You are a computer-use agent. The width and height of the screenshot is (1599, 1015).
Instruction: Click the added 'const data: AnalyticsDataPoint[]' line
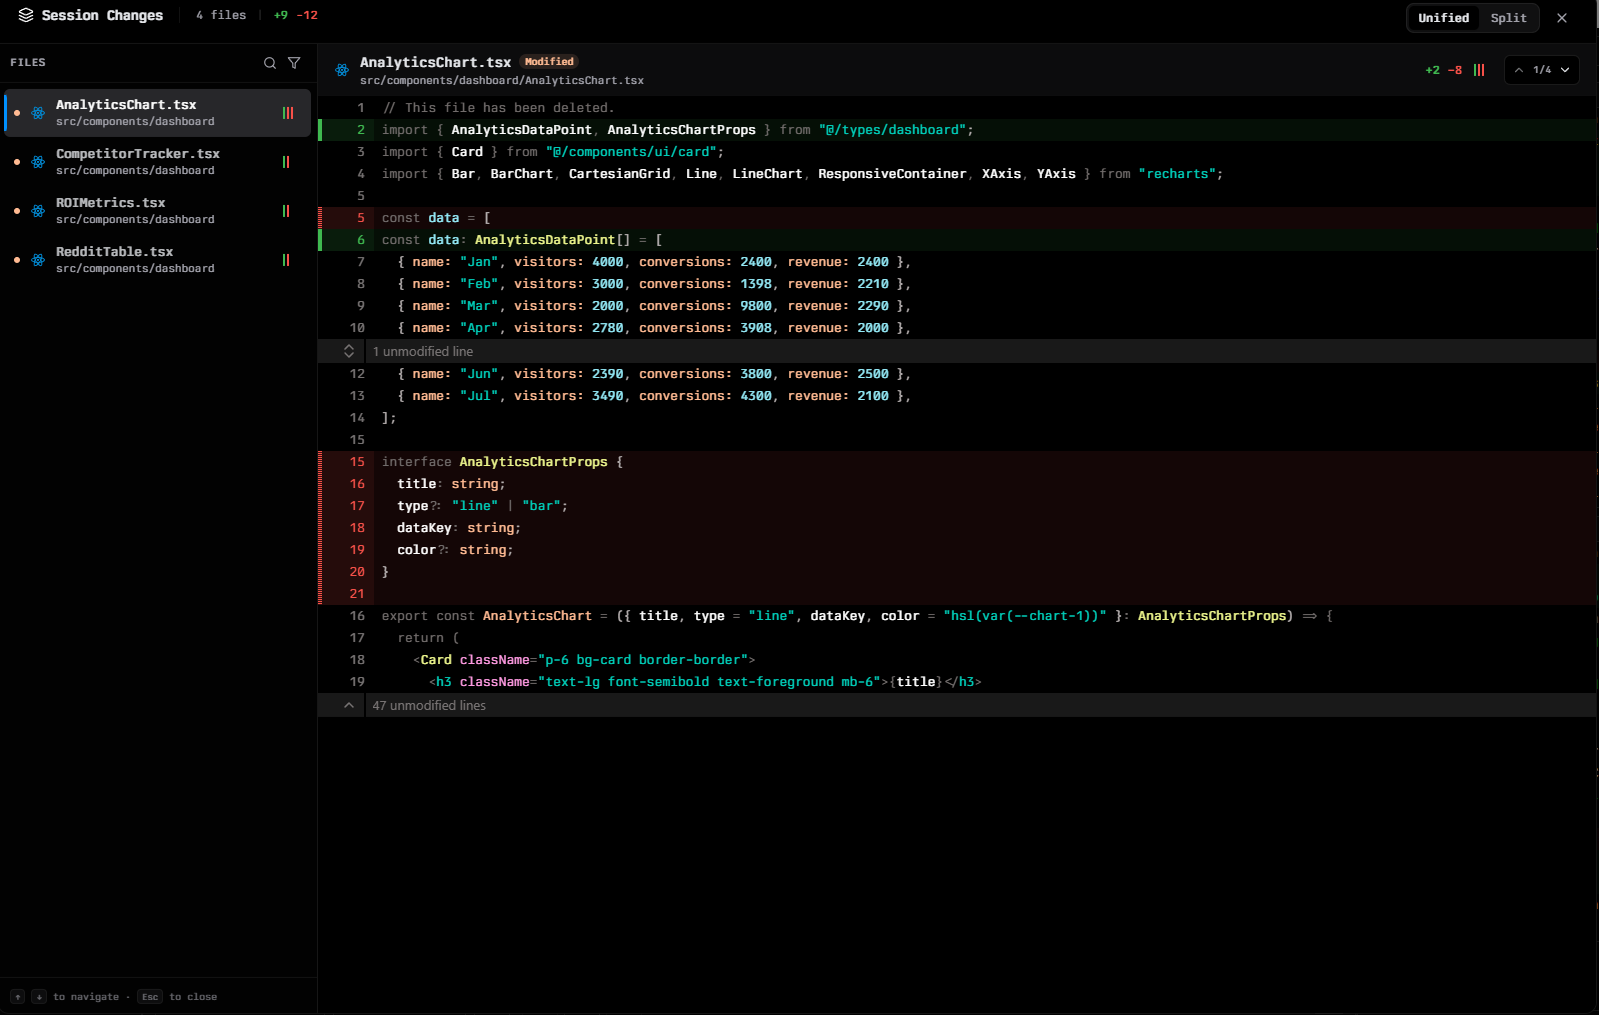957,240
